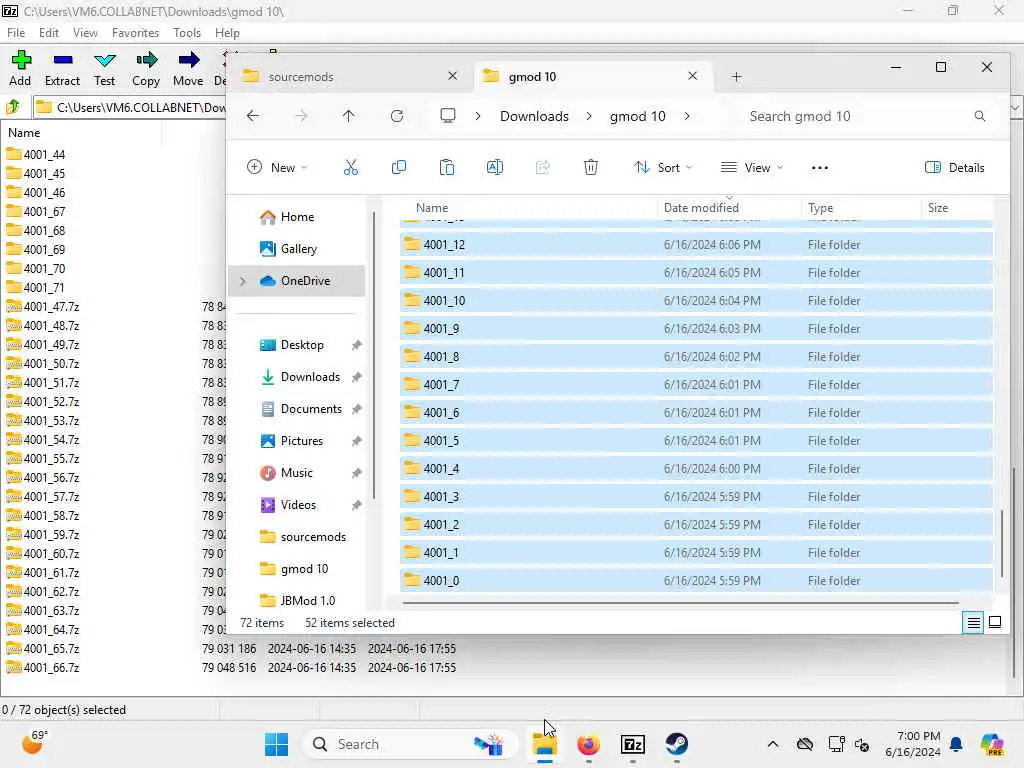Click the Explorer Up arrow
Screen dimensions: 1024x768
(x=349, y=116)
